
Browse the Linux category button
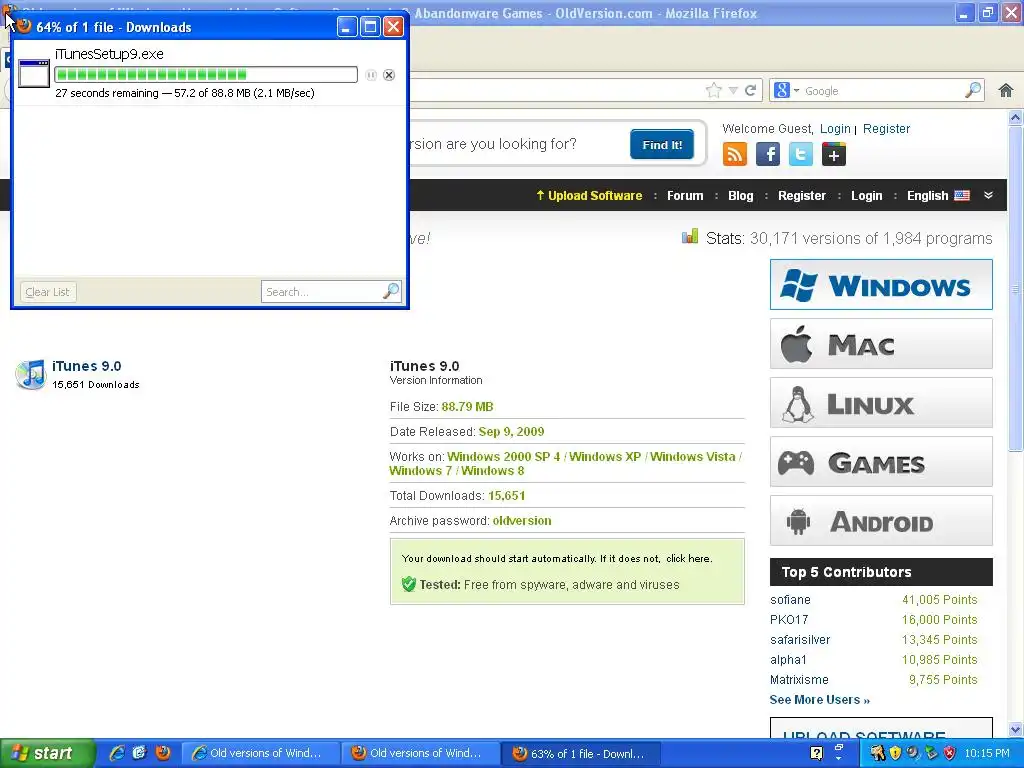pos(881,403)
